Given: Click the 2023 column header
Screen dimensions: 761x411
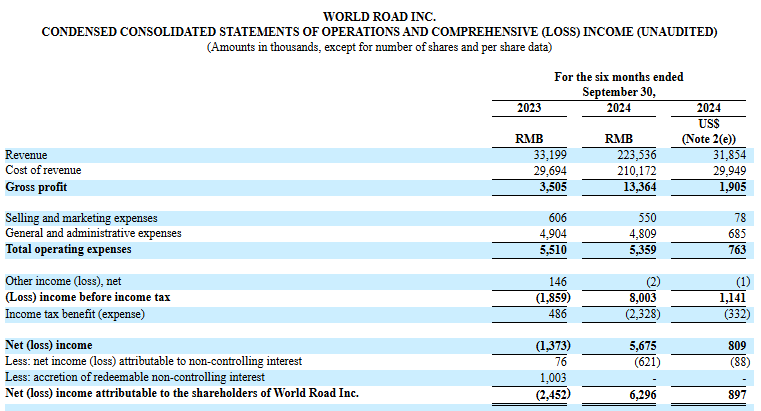Looking at the screenshot, I should 529,108.
